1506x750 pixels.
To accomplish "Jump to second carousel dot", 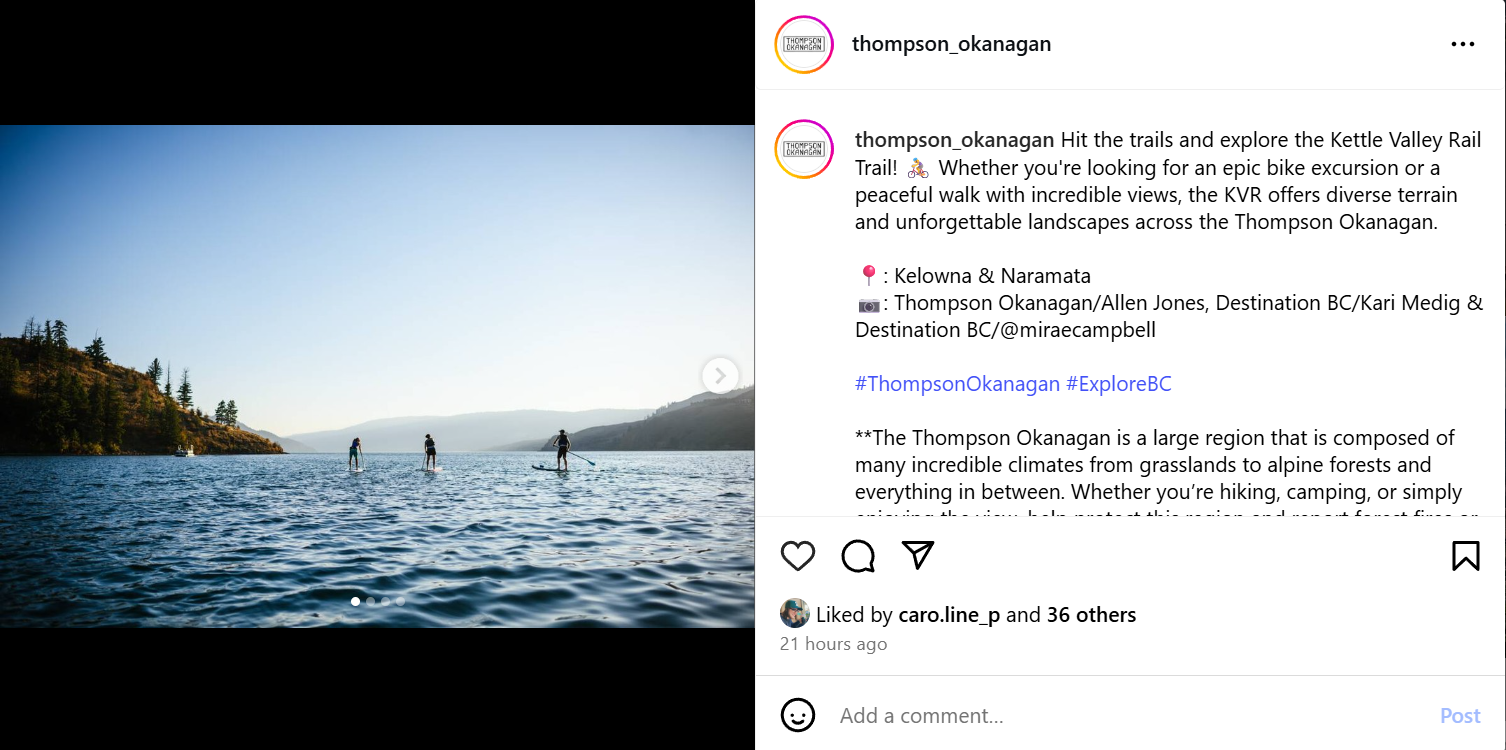I will tap(371, 601).
